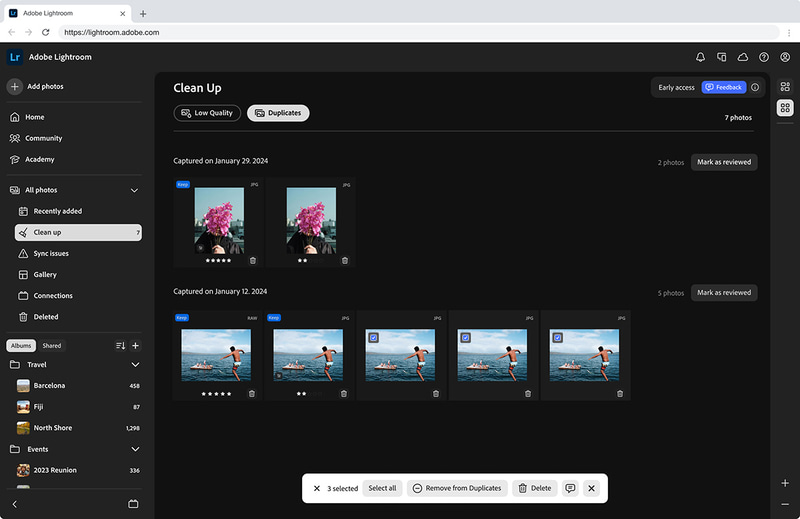Viewport: 800px width, 519px height.
Task: Click the add album plus icon
Action: (x=135, y=345)
